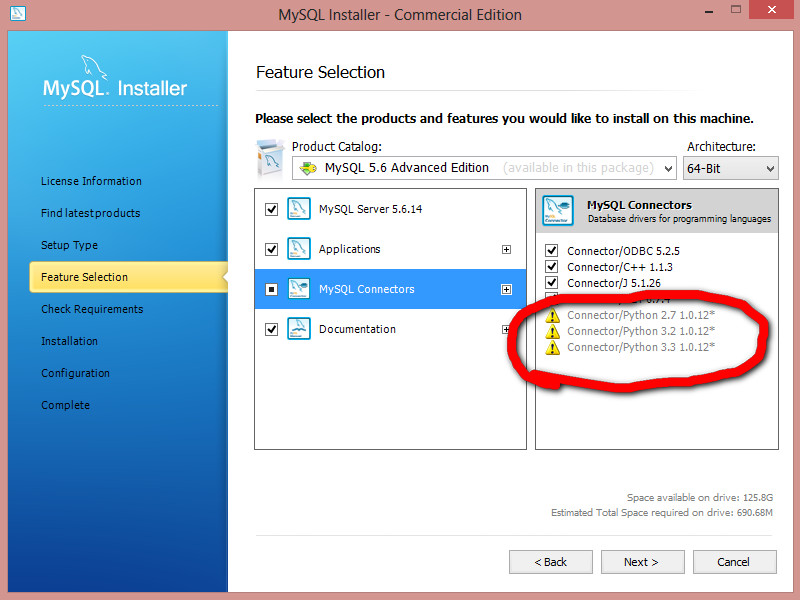
Task: Click the MySQL Connectors header icon in details panel
Action: [x=558, y=211]
